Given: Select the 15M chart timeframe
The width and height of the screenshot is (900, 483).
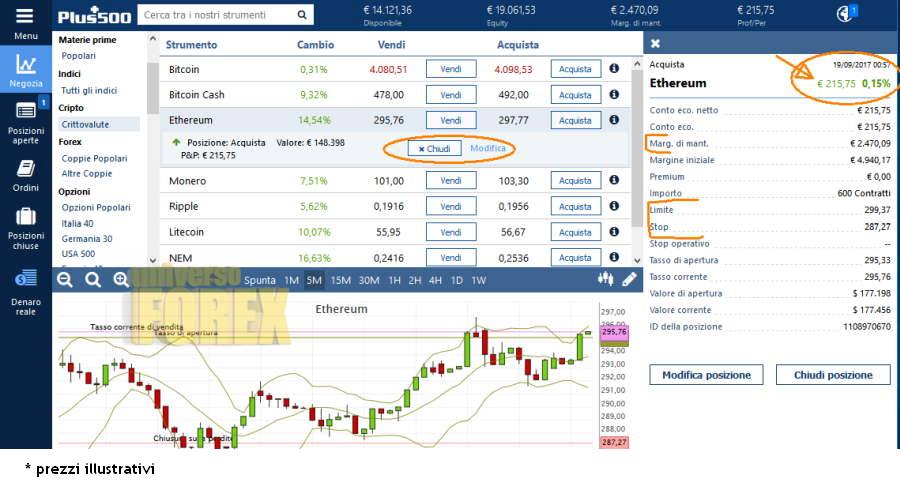Looking at the screenshot, I should click(340, 280).
